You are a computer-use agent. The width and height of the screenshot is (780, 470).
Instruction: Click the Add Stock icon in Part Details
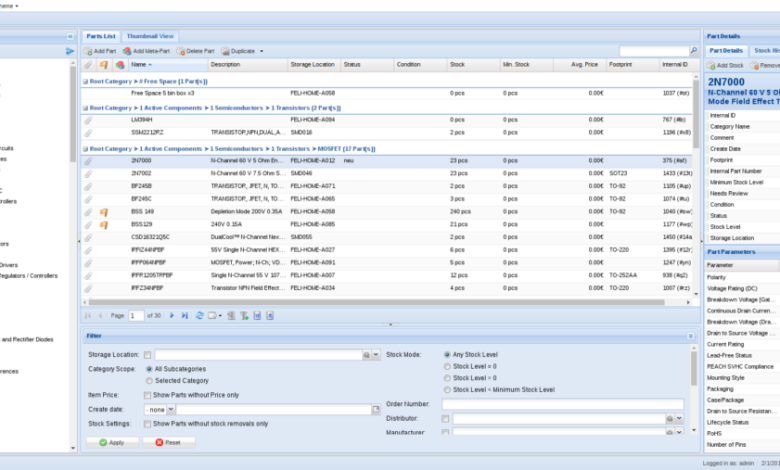pos(711,66)
